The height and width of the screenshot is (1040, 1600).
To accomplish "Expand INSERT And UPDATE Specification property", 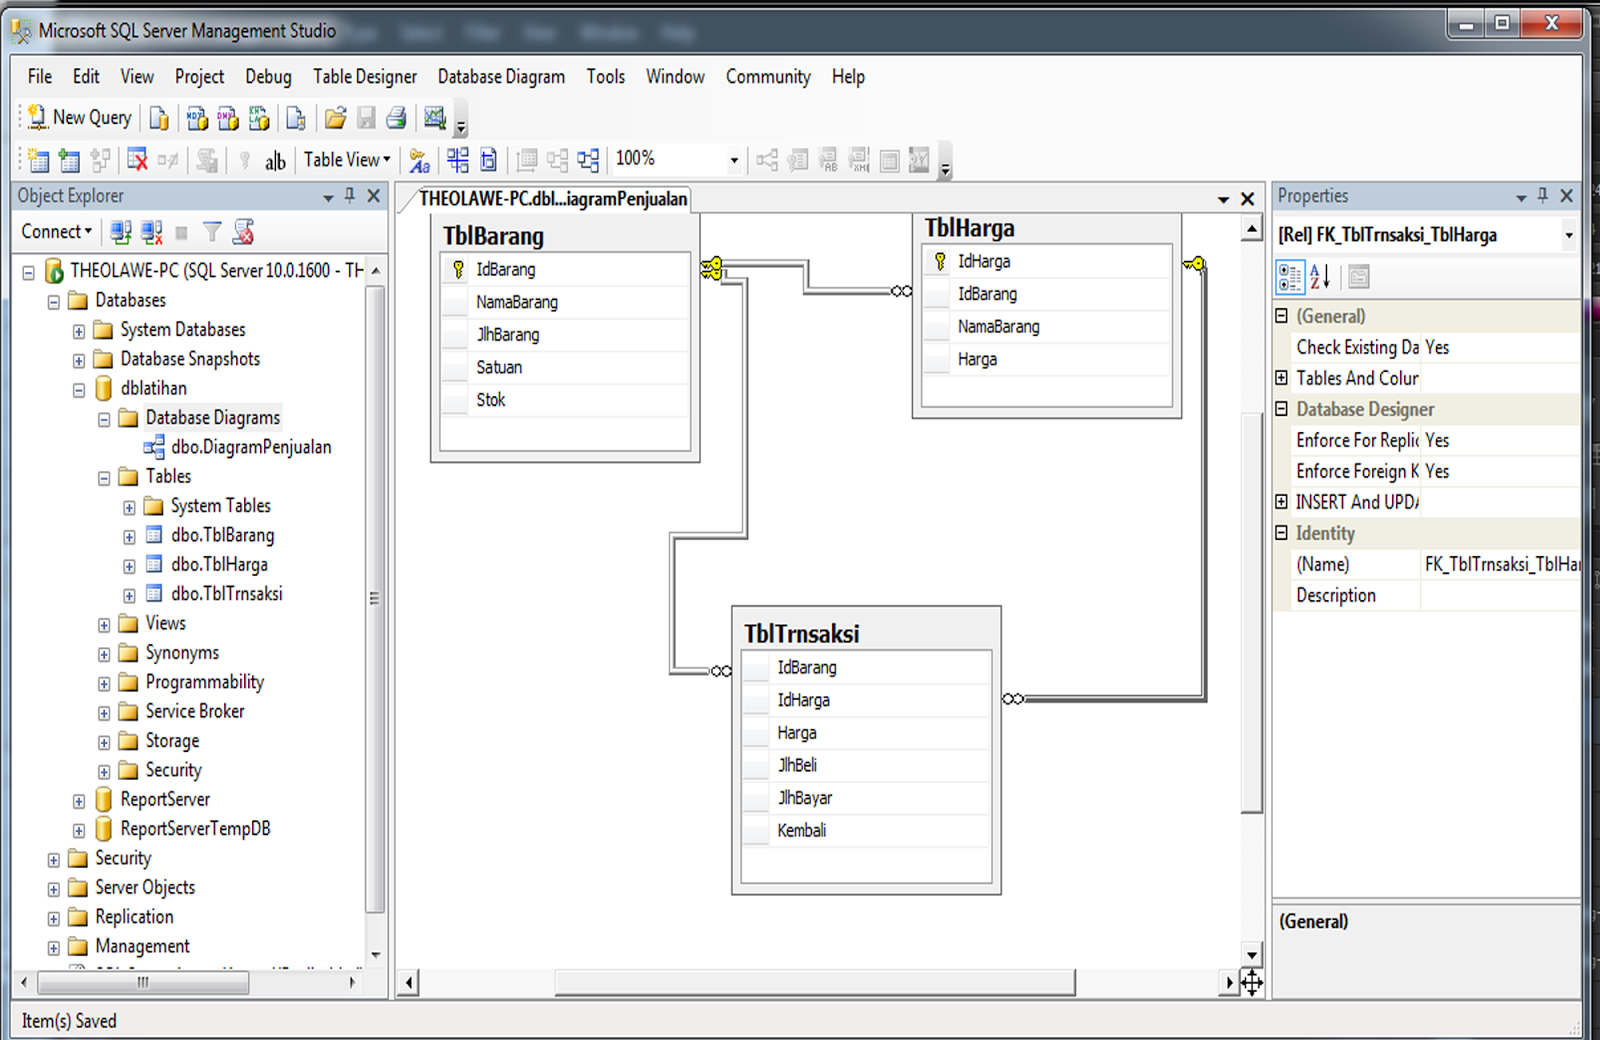I will tap(1282, 502).
